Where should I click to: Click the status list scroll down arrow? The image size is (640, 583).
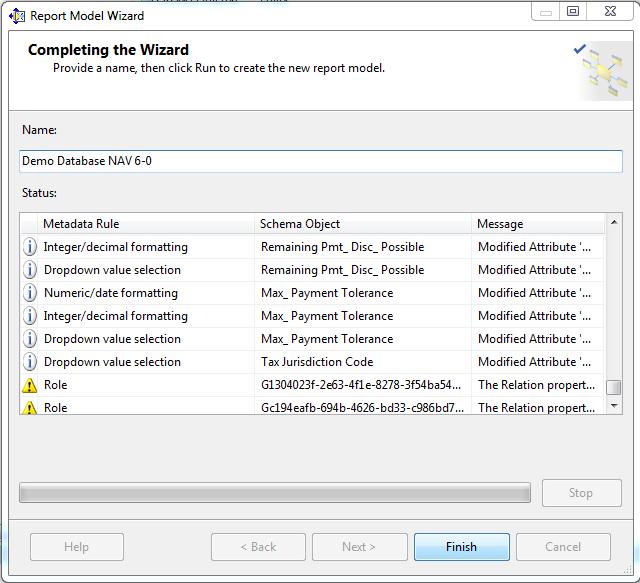pyautogui.click(x=614, y=405)
